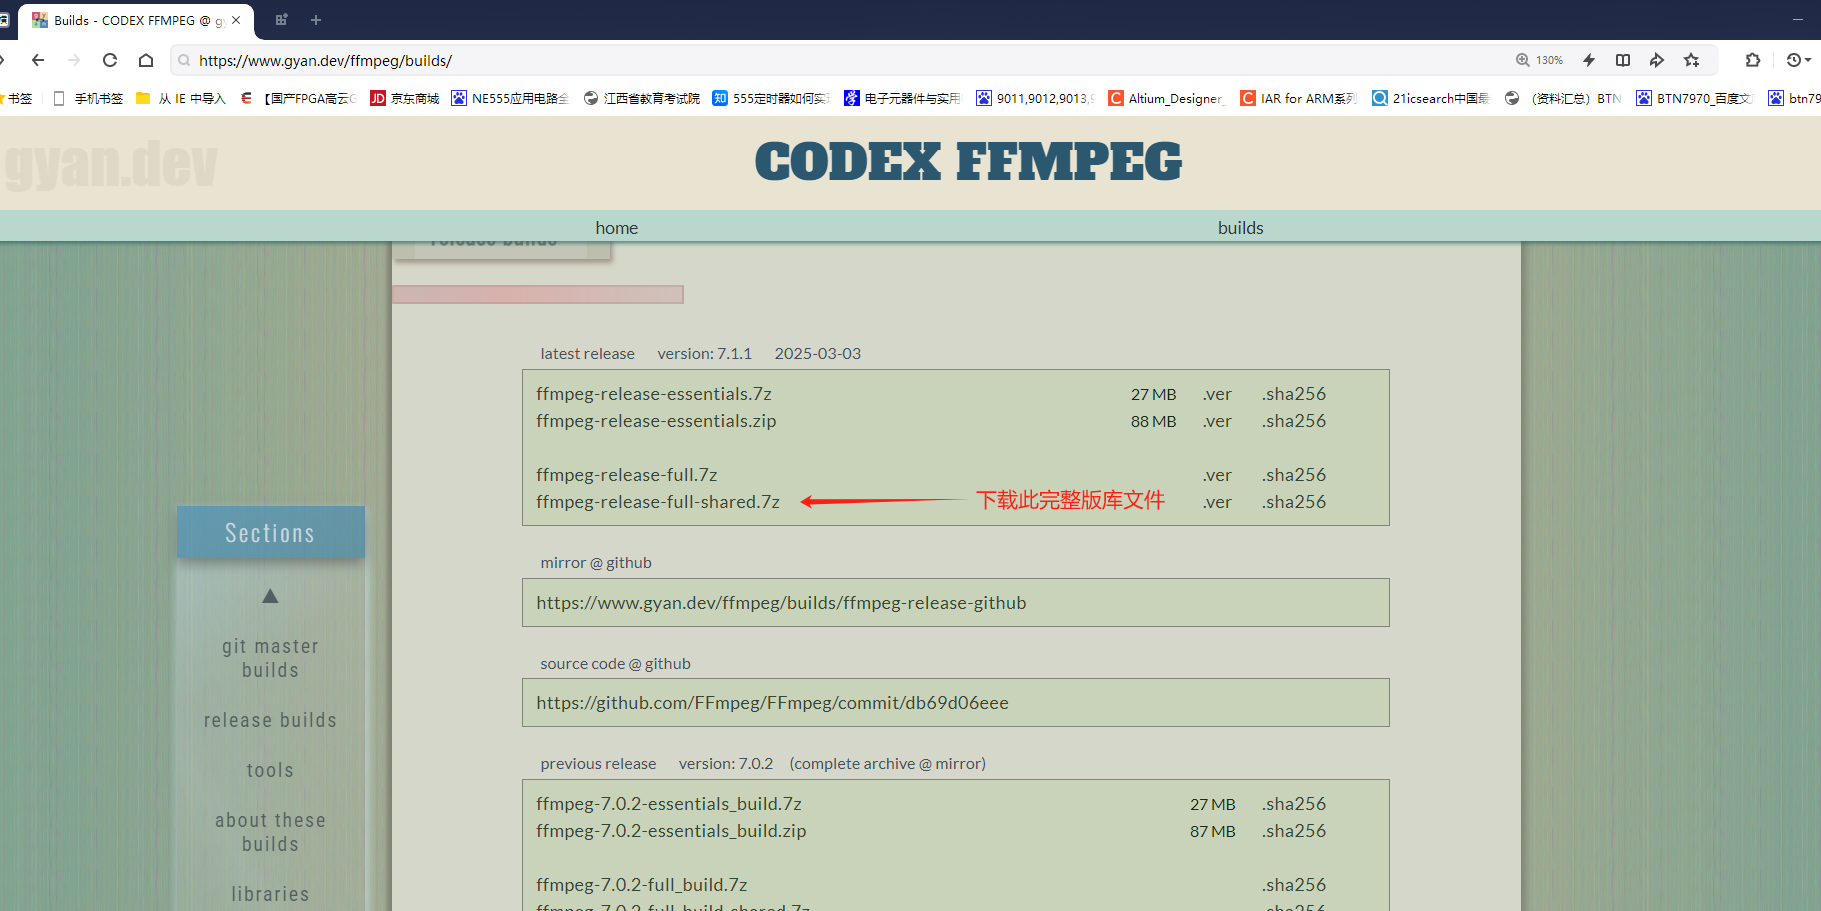Download ffmpeg-release-essentials.7z
Viewport: 1821px width, 911px height.
(x=653, y=394)
